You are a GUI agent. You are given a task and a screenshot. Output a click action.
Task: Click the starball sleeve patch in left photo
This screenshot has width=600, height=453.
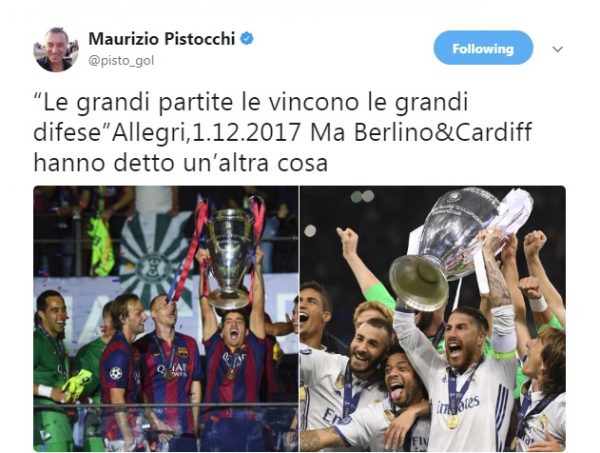click(116, 373)
